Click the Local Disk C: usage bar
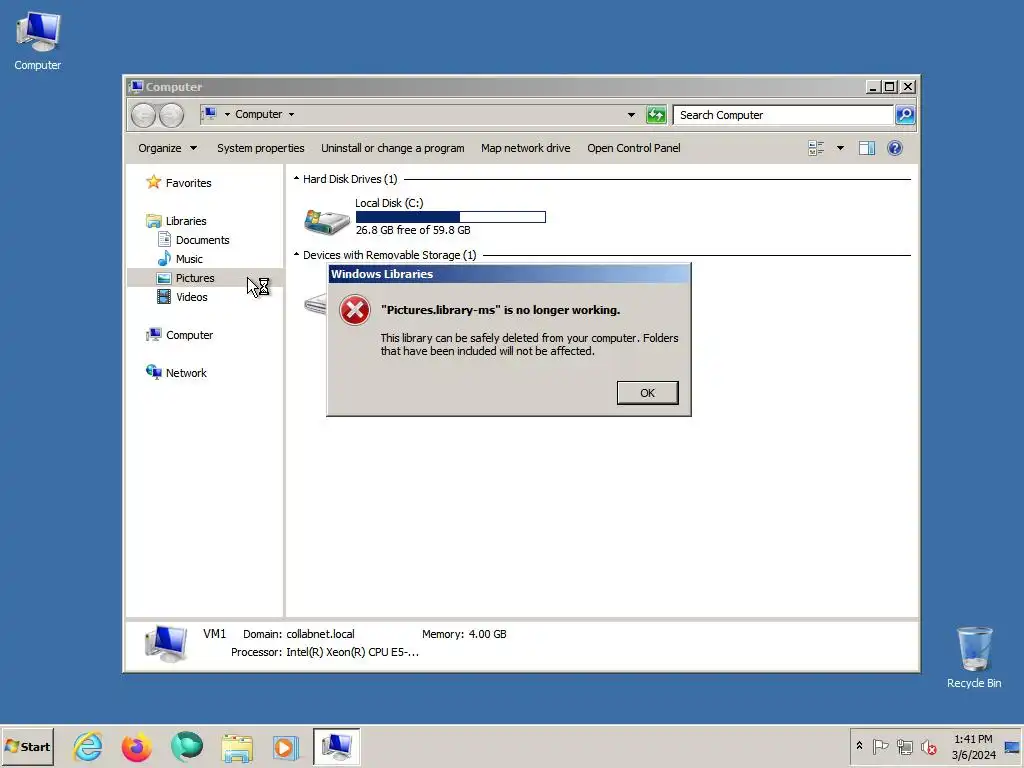Screen dimensions: 1024x768 point(451,217)
